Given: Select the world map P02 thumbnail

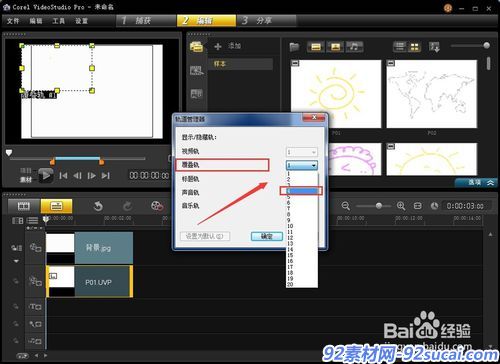Looking at the screenshot, I should pos(432,94).
